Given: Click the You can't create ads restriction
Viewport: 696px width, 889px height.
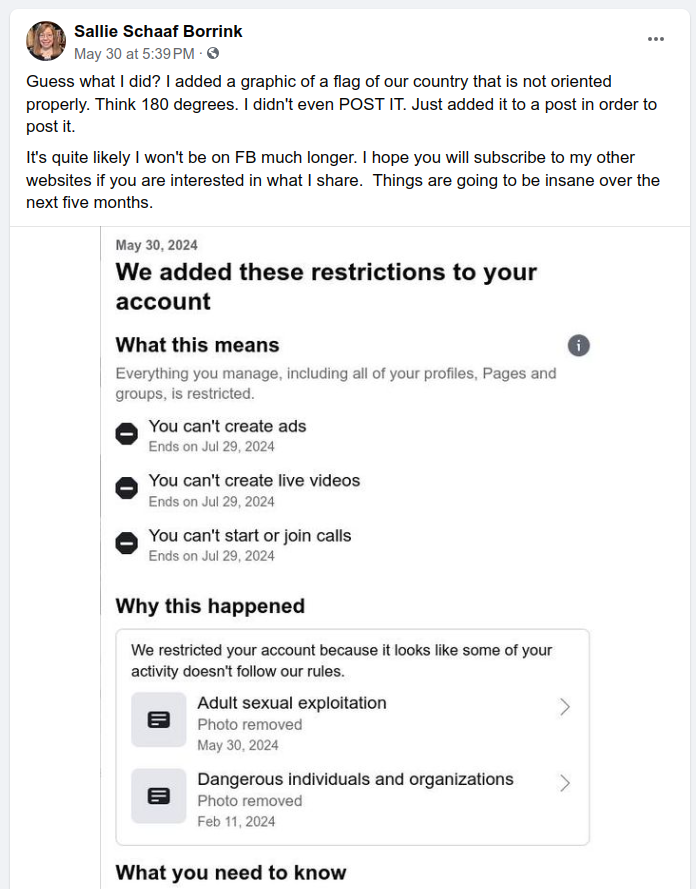Looking at the screenshot, I should [228, 426].
